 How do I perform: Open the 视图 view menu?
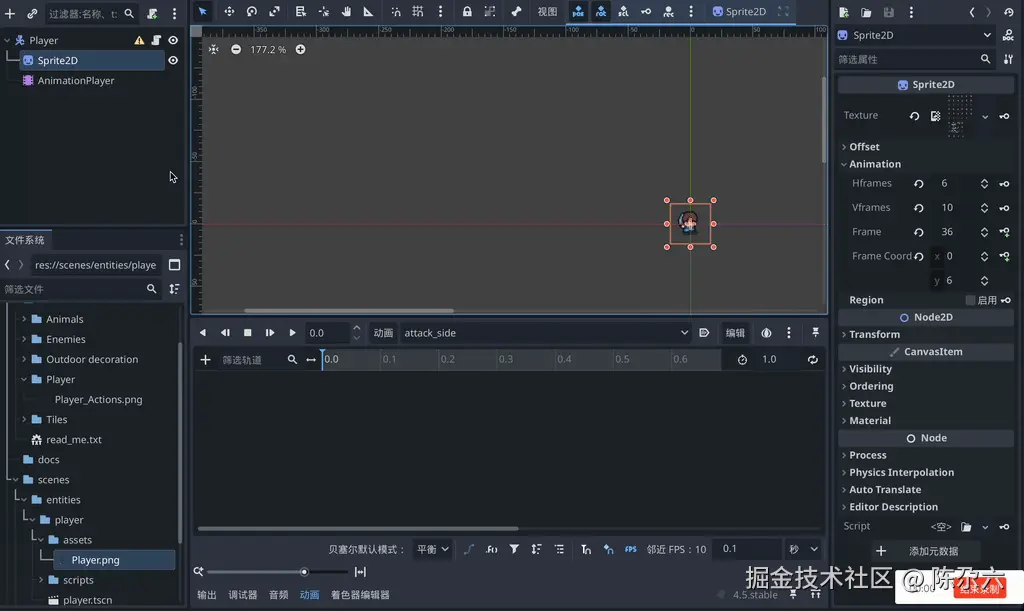[547, 12]
